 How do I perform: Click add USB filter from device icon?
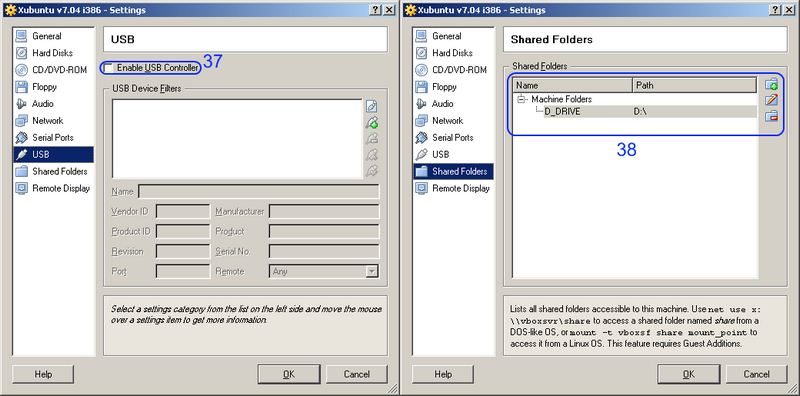[x=372, y=122]
